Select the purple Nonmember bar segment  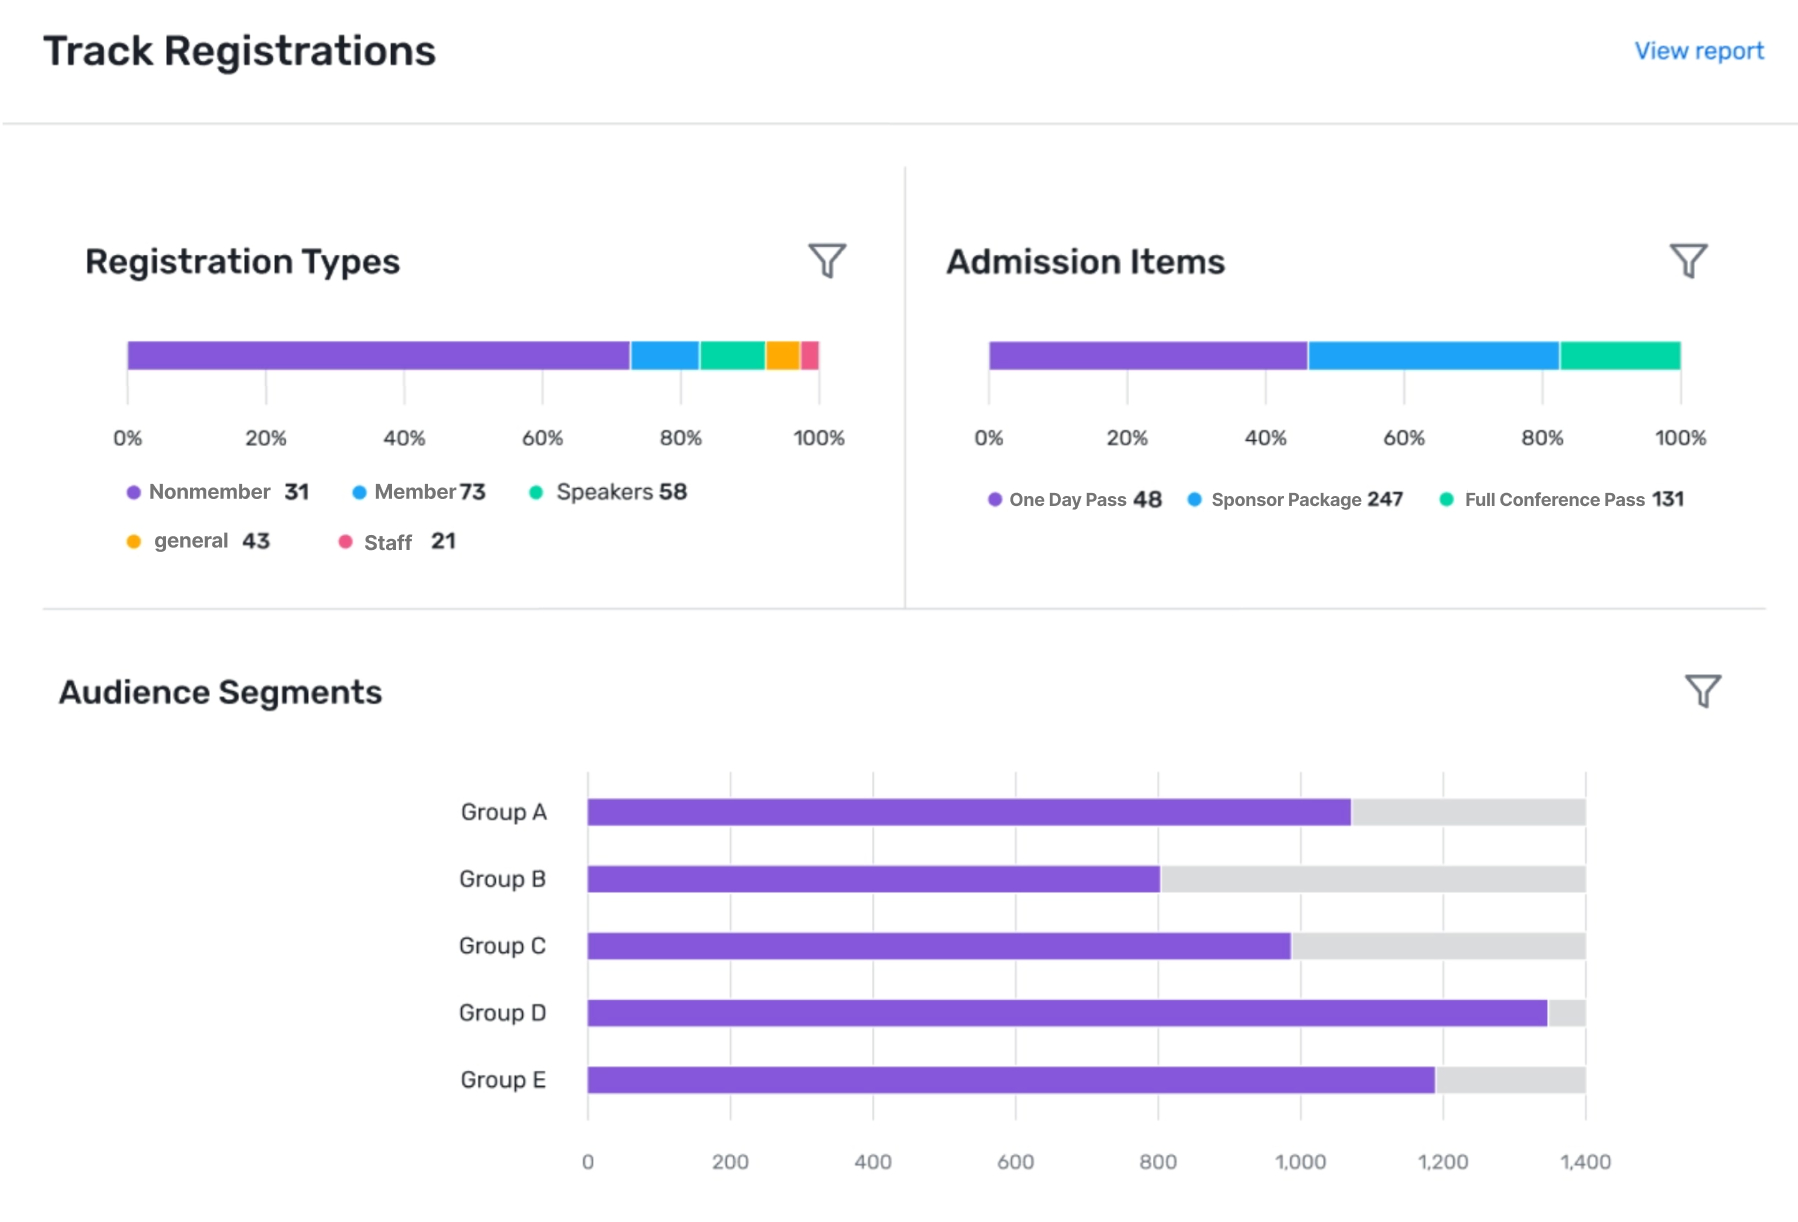(x=378, y=356)
